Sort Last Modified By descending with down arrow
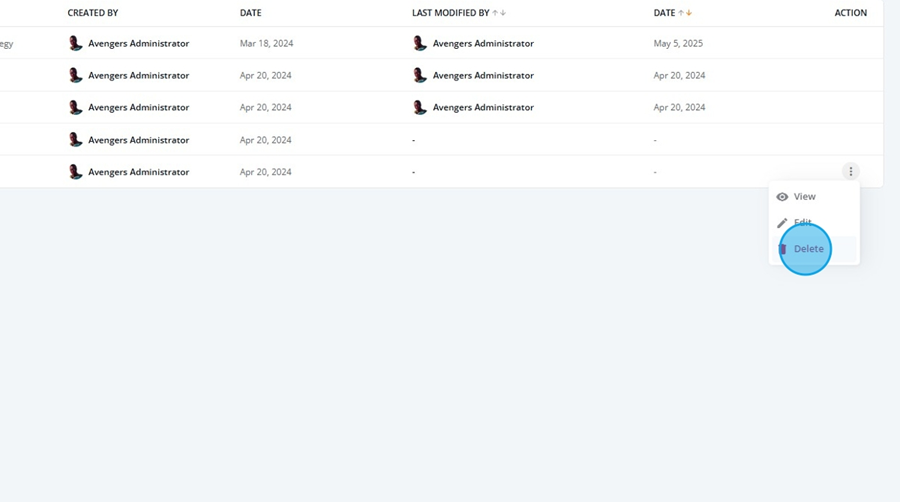Viewport: 900px width, 502px height. [x=503, y=13]
